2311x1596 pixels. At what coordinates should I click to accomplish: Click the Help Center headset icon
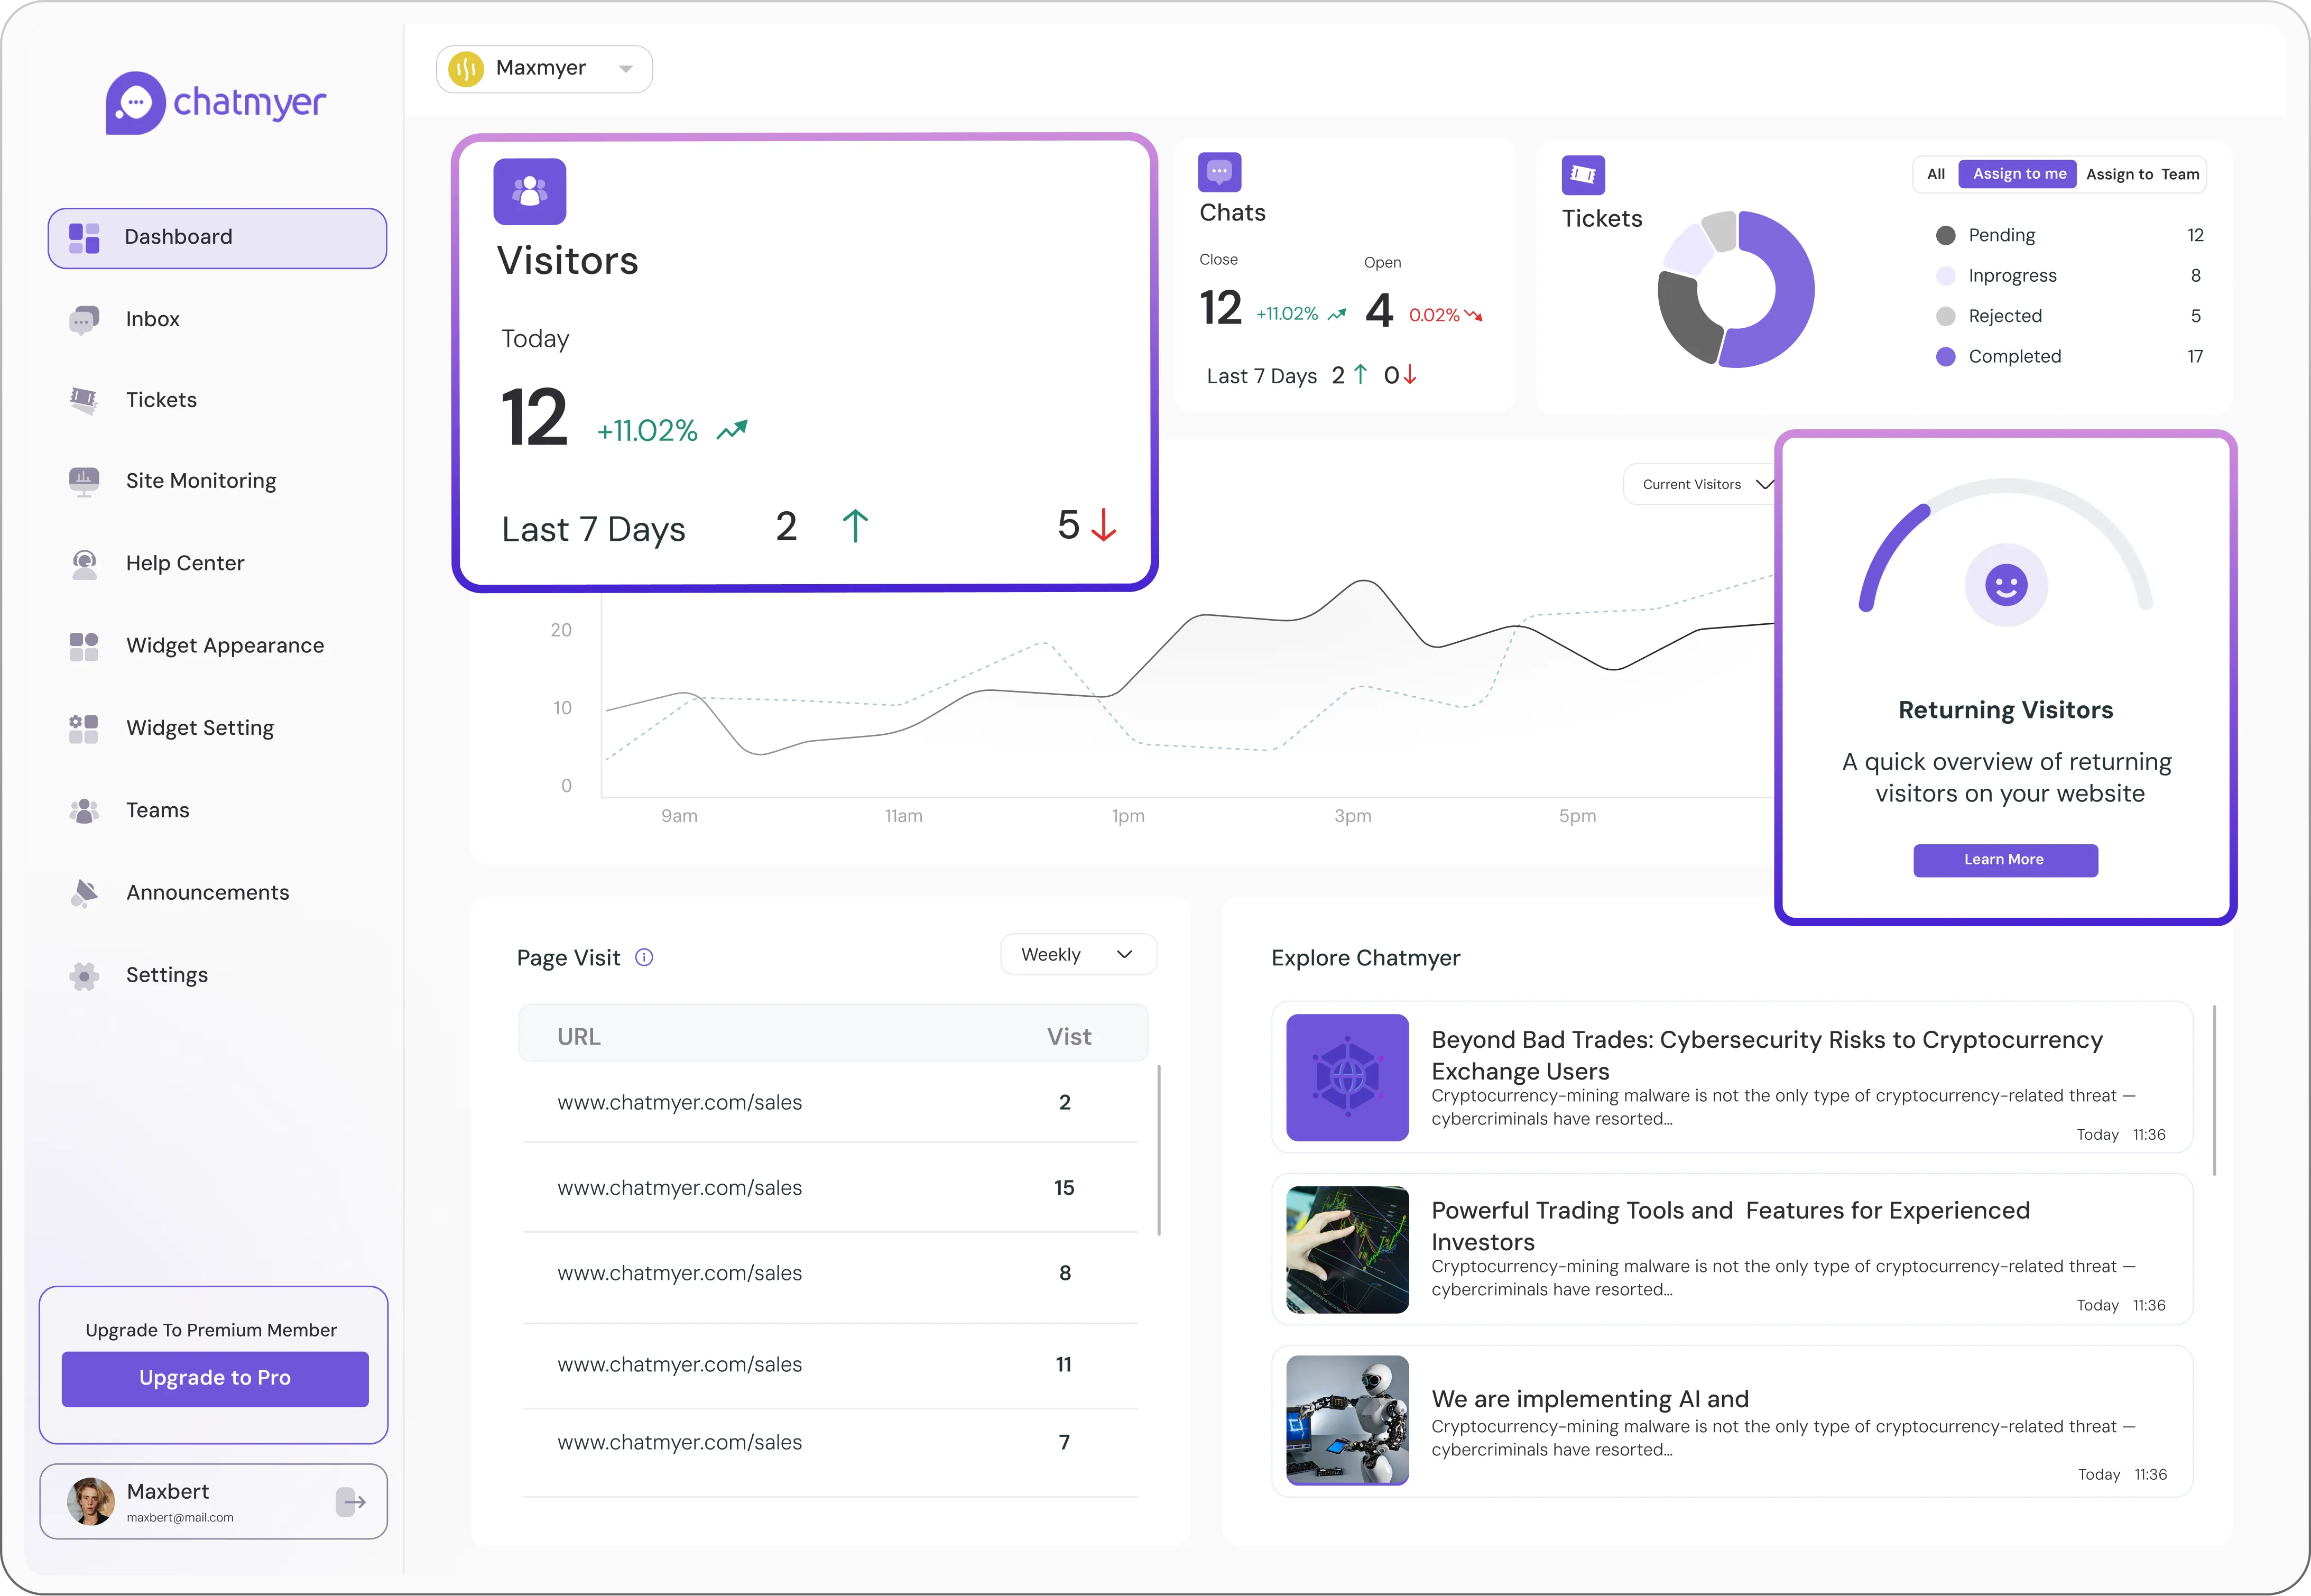pos(84,563)
